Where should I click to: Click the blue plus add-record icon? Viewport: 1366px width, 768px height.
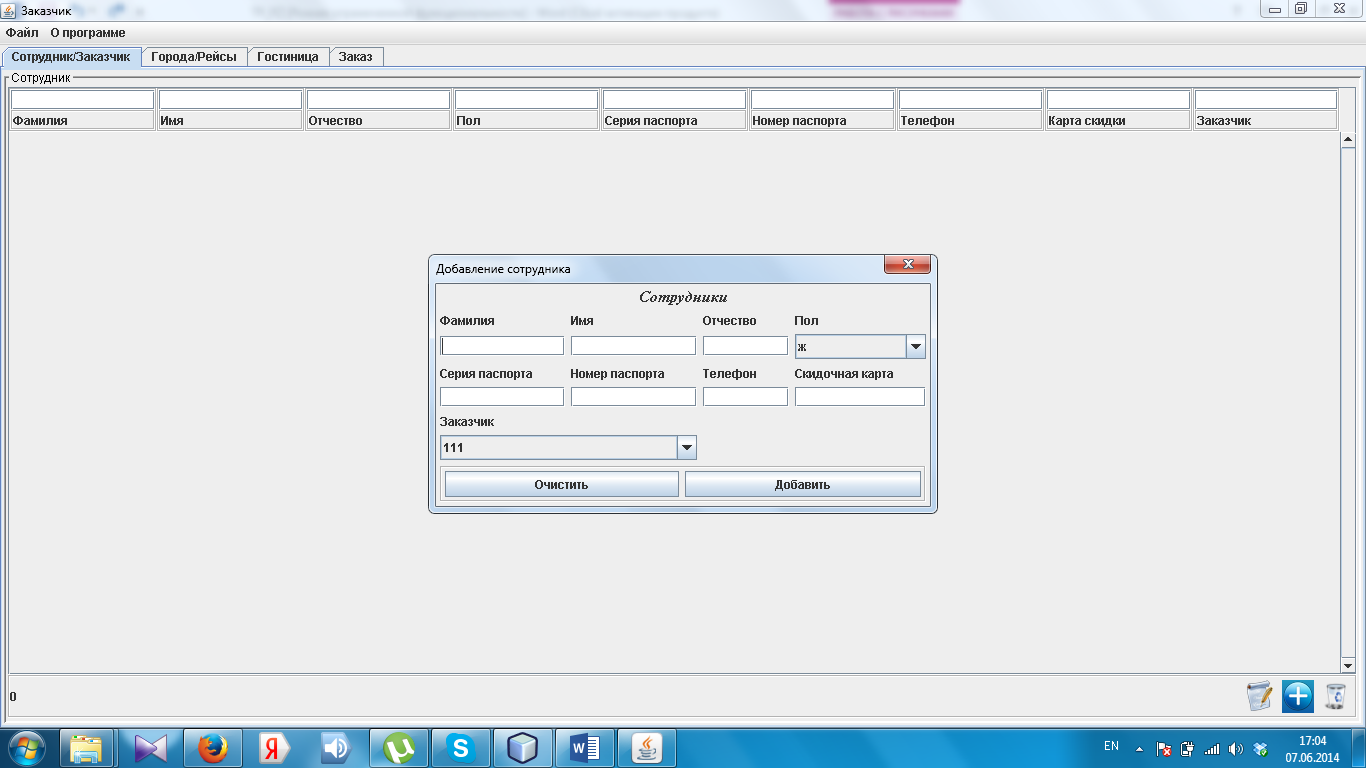pyautogui.click(x=1297, y=696)
